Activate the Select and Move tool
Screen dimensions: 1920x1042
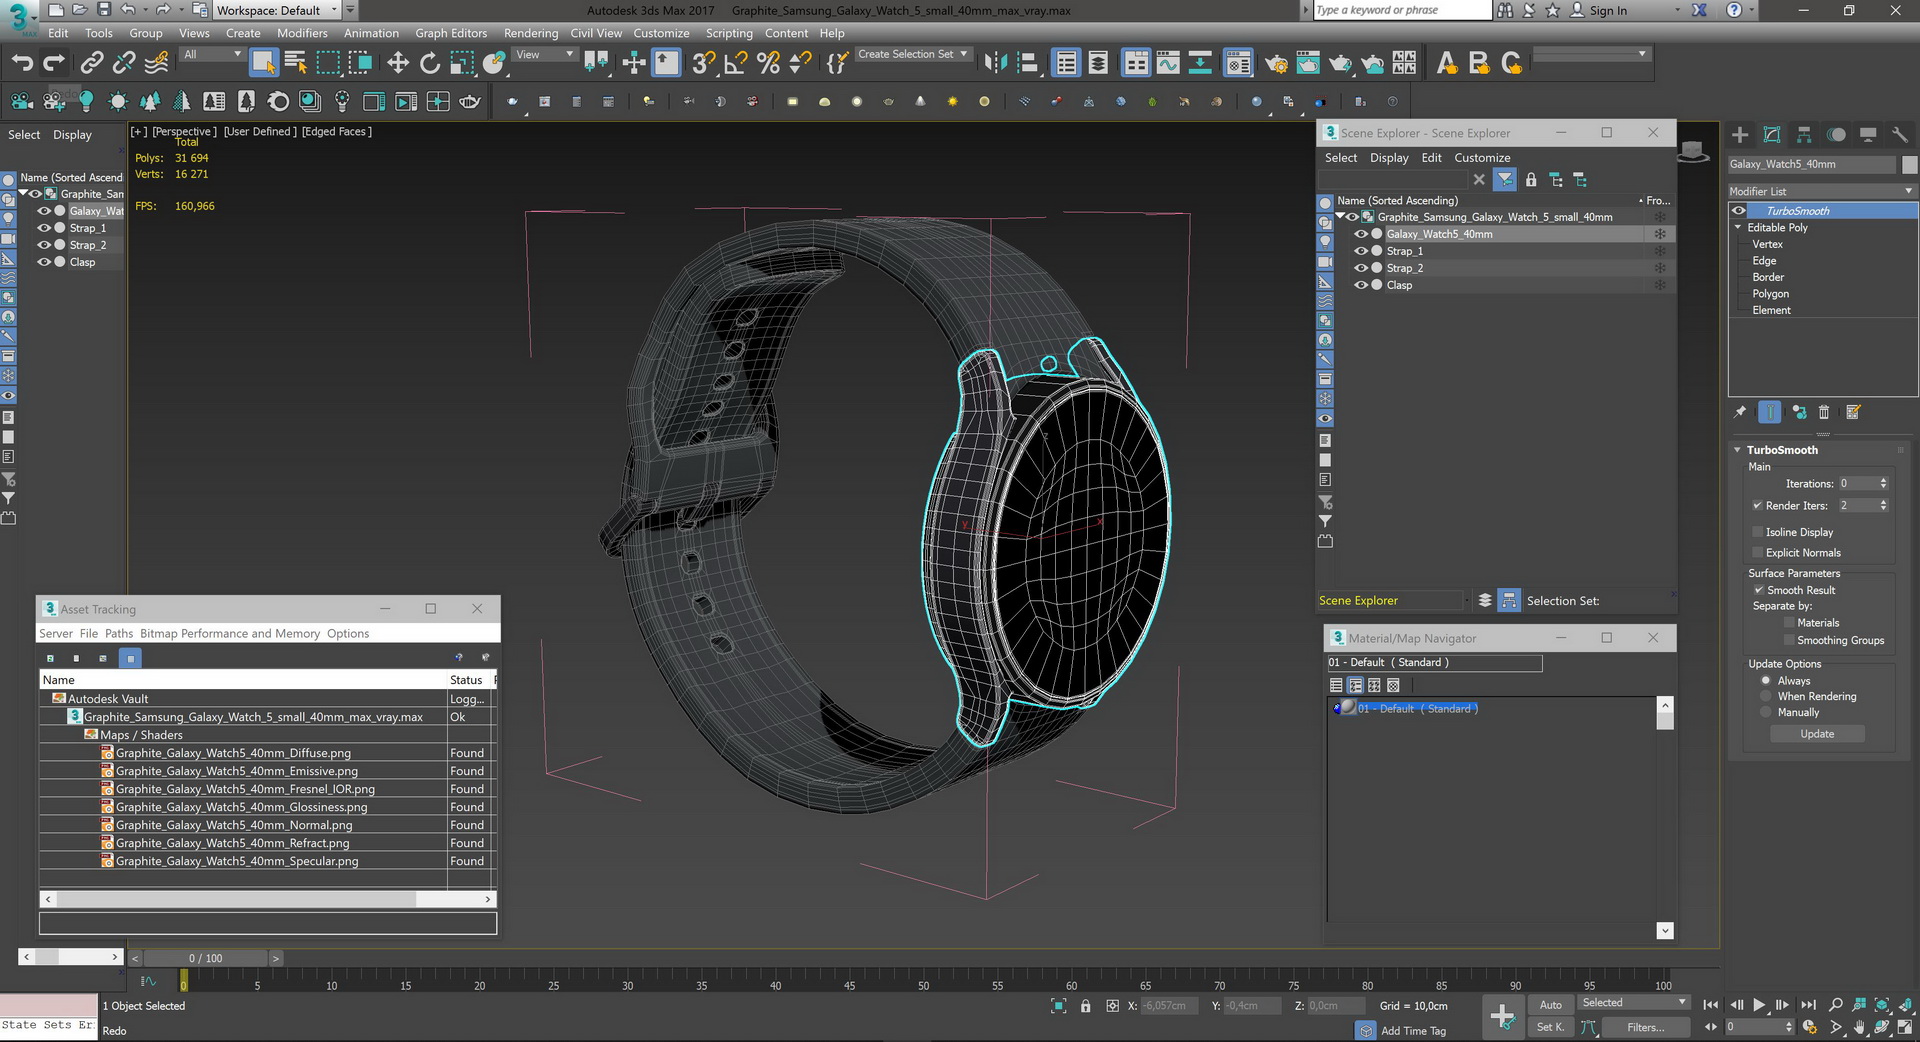point(397,63)
